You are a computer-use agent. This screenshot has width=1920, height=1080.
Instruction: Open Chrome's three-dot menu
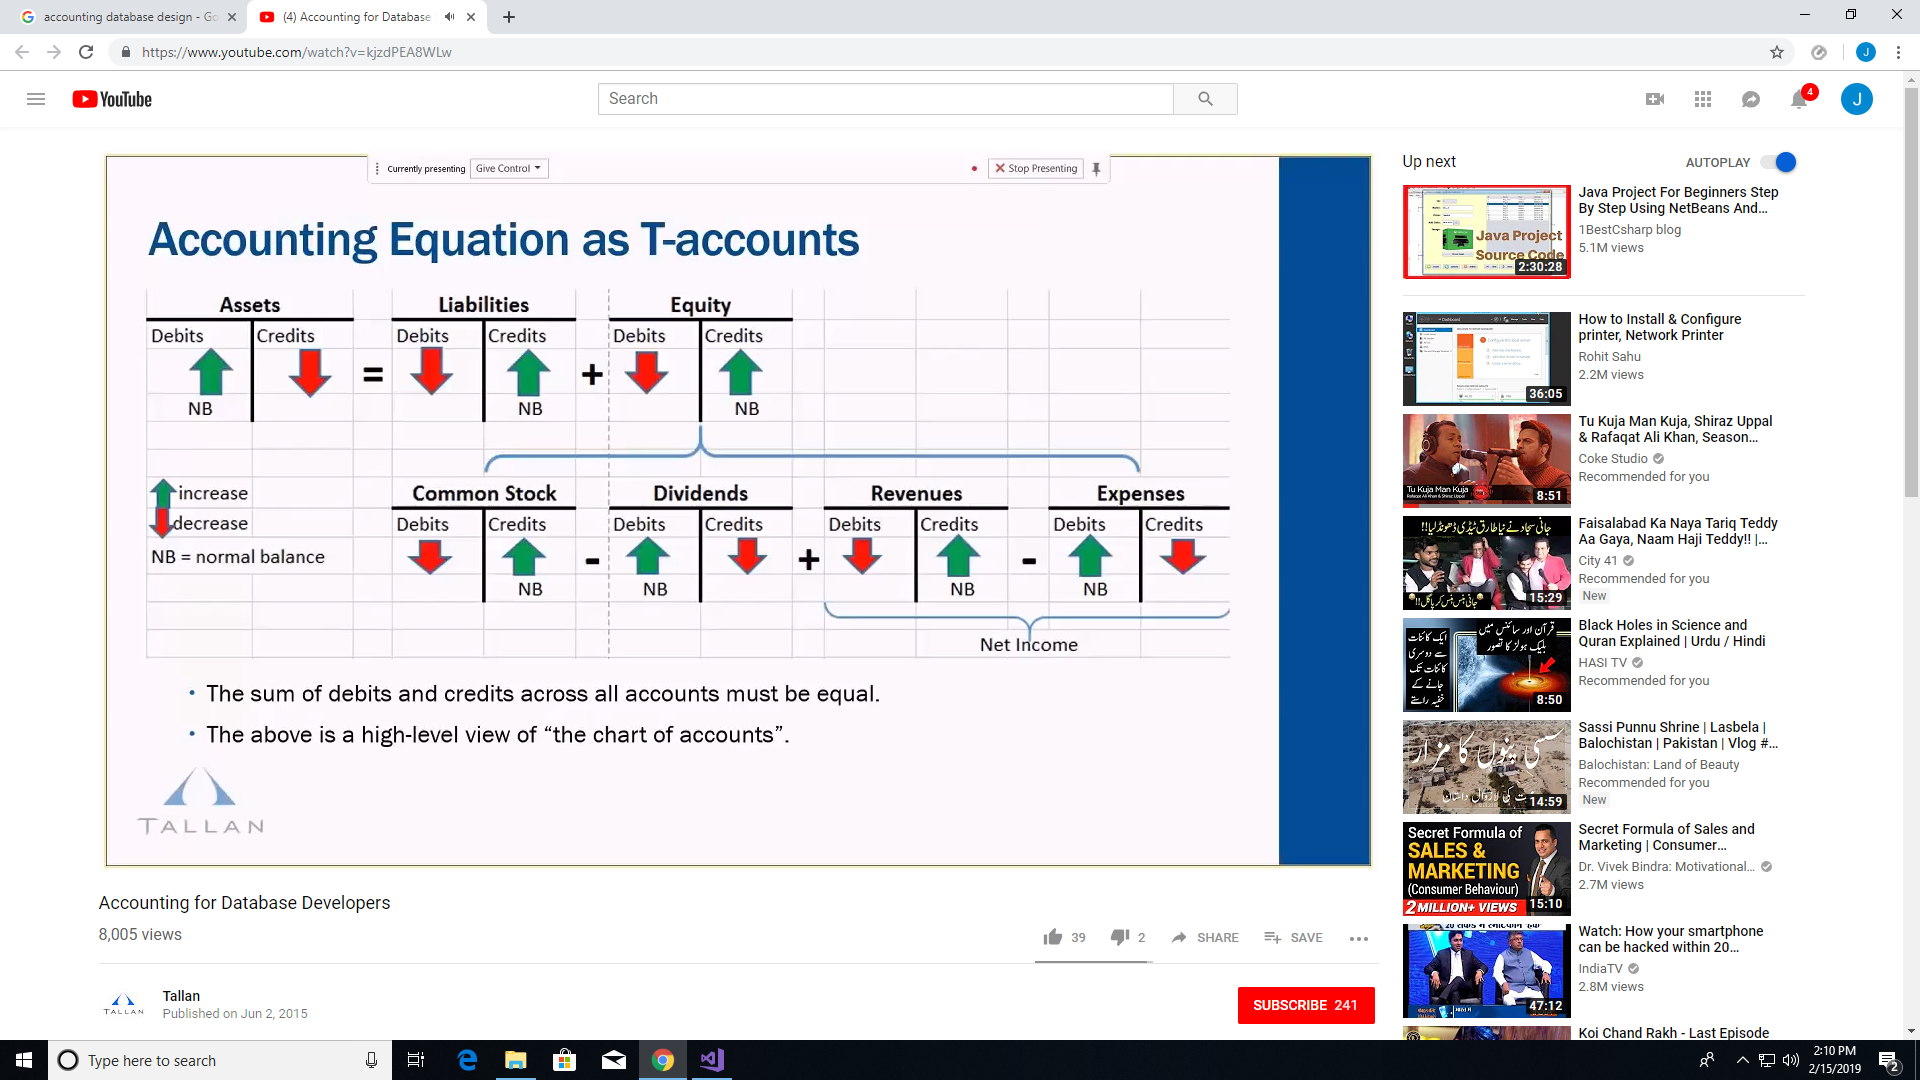coord(1898,52)
